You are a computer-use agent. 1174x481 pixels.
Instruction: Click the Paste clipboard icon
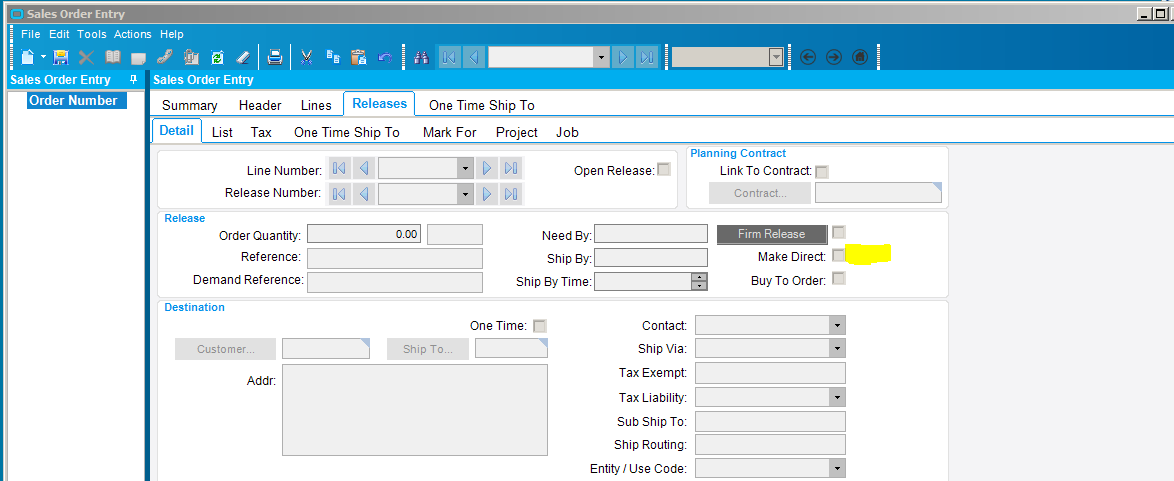pyautogui.click(x=359, y=57)
